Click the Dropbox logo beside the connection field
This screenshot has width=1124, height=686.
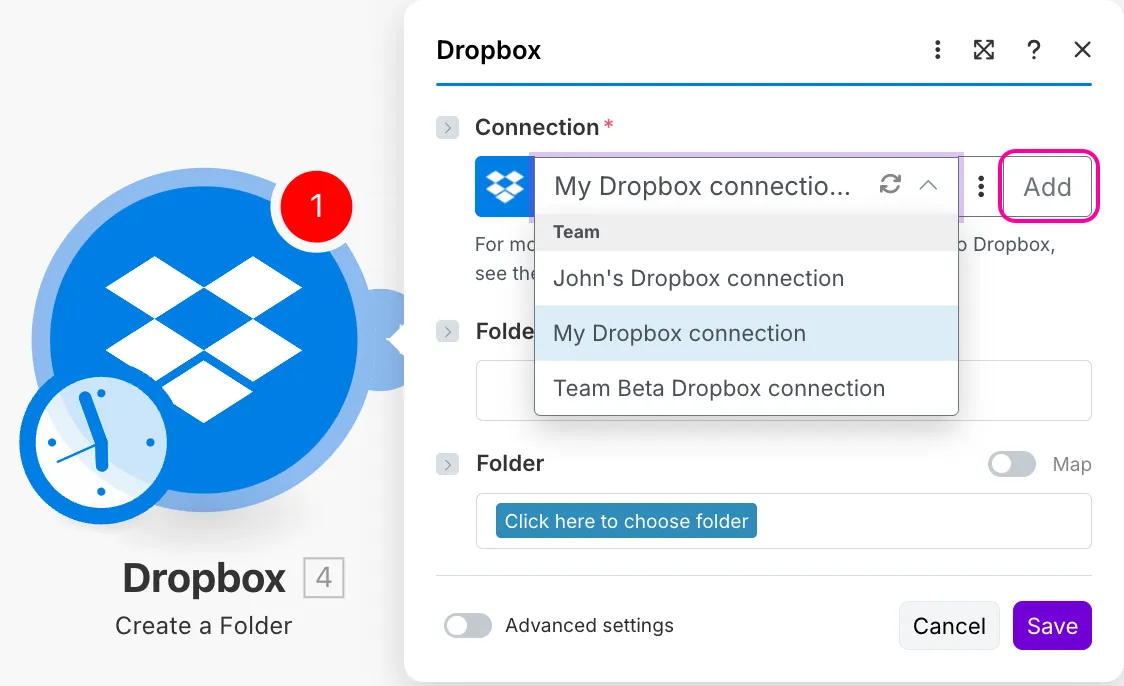504,186
